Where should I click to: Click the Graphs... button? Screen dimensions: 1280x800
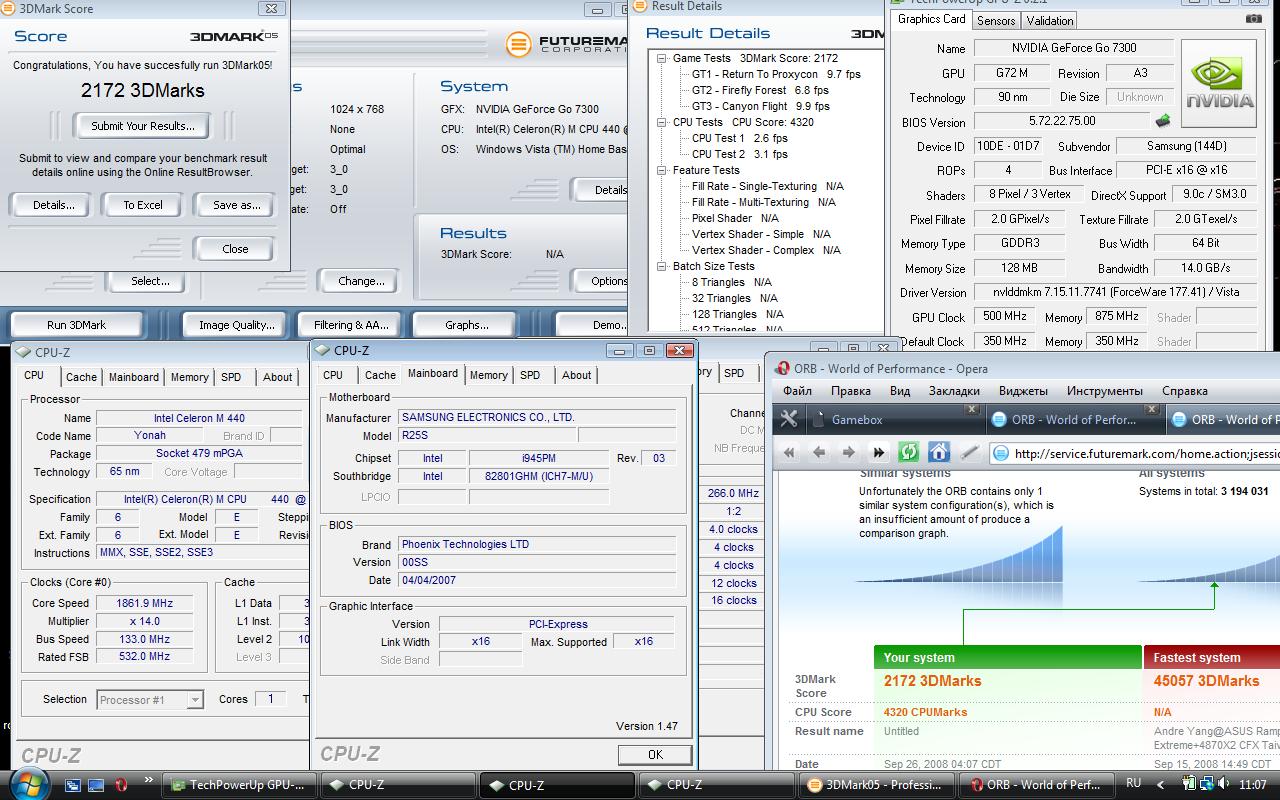point(467,325)
